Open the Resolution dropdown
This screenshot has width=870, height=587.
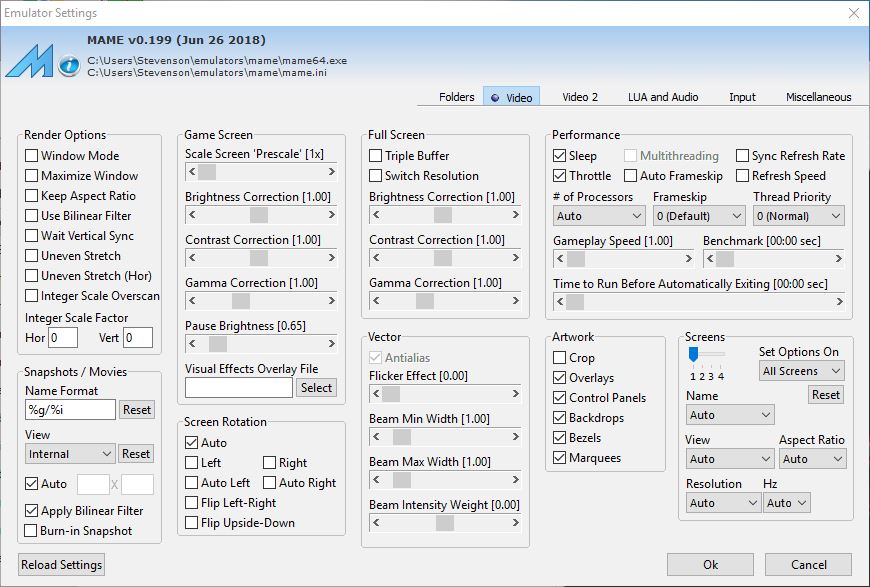[x=723, y=503]
